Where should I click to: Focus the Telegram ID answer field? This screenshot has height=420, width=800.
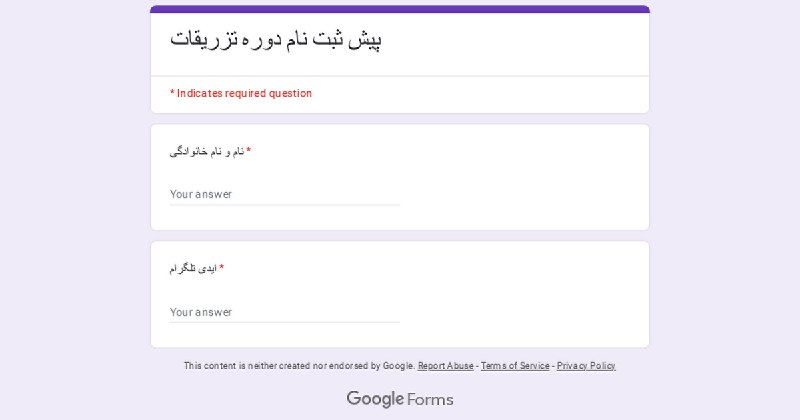[x=285, y=312]
